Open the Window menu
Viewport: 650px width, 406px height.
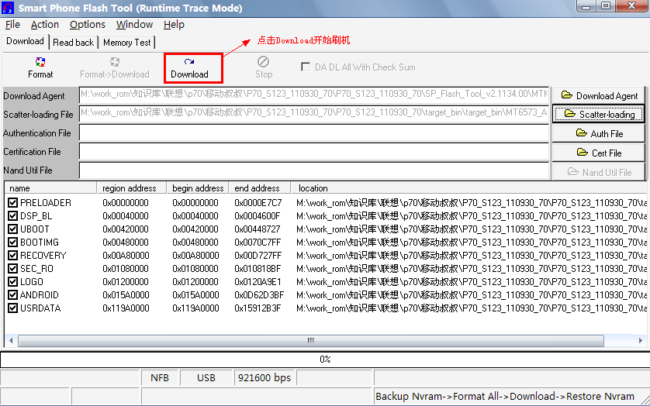click(x=134, y=24)
